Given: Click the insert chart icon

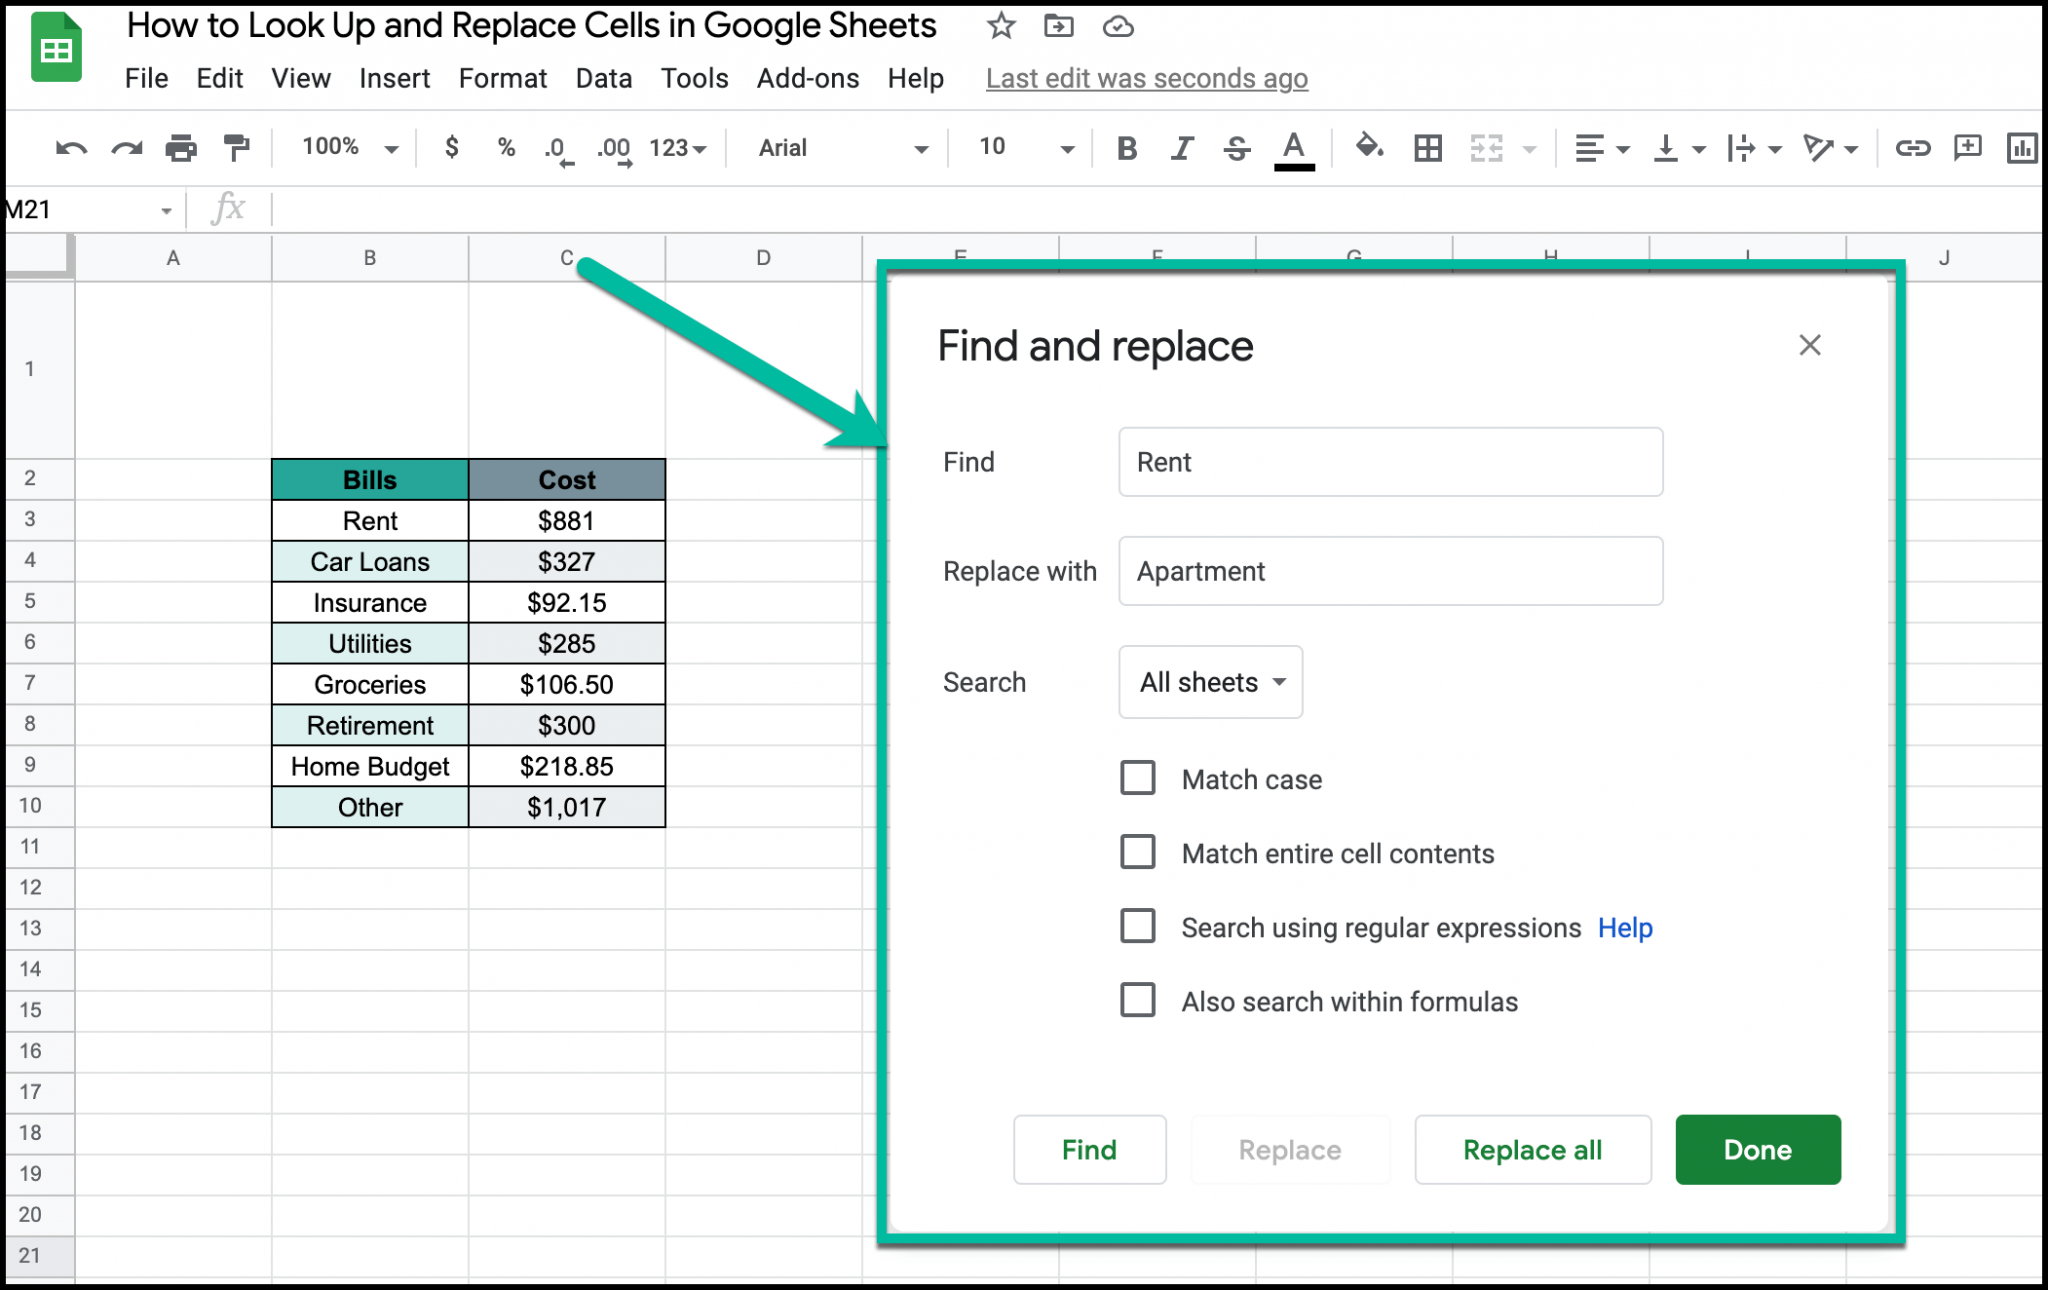Looking at the screenshot, I should (x=2022, y=148).
